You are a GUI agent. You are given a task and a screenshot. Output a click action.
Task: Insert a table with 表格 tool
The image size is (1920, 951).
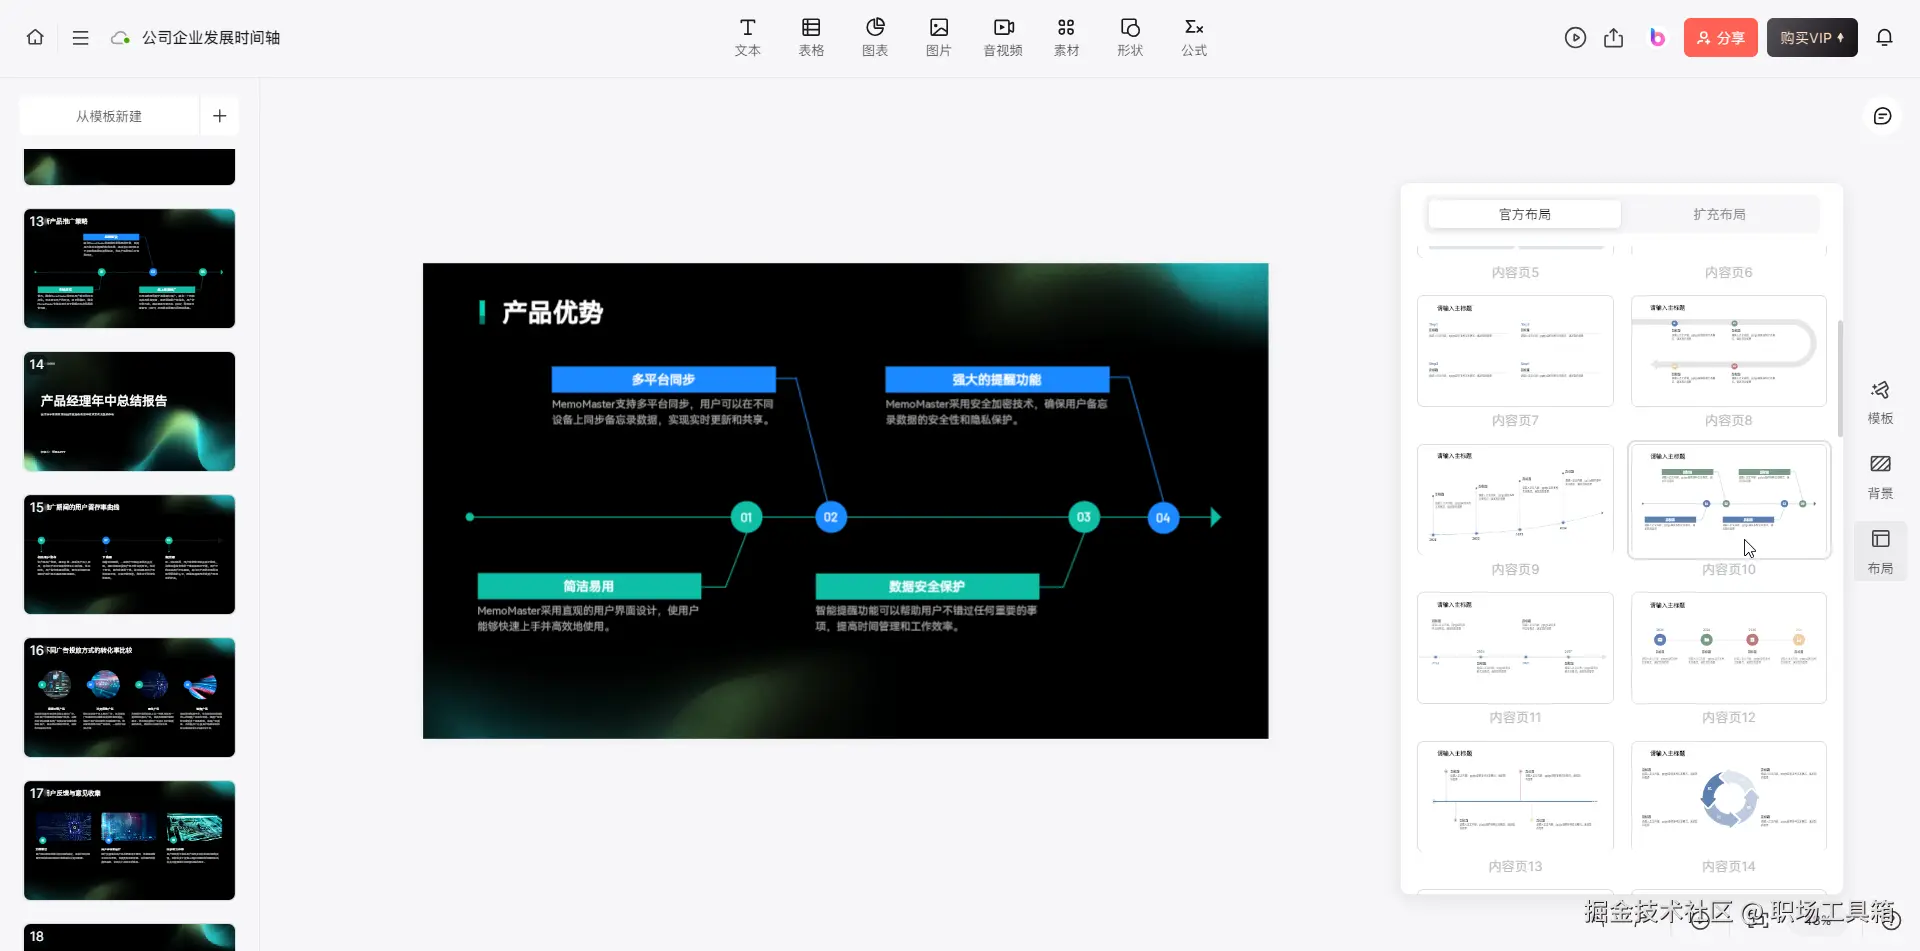(811, 37)
